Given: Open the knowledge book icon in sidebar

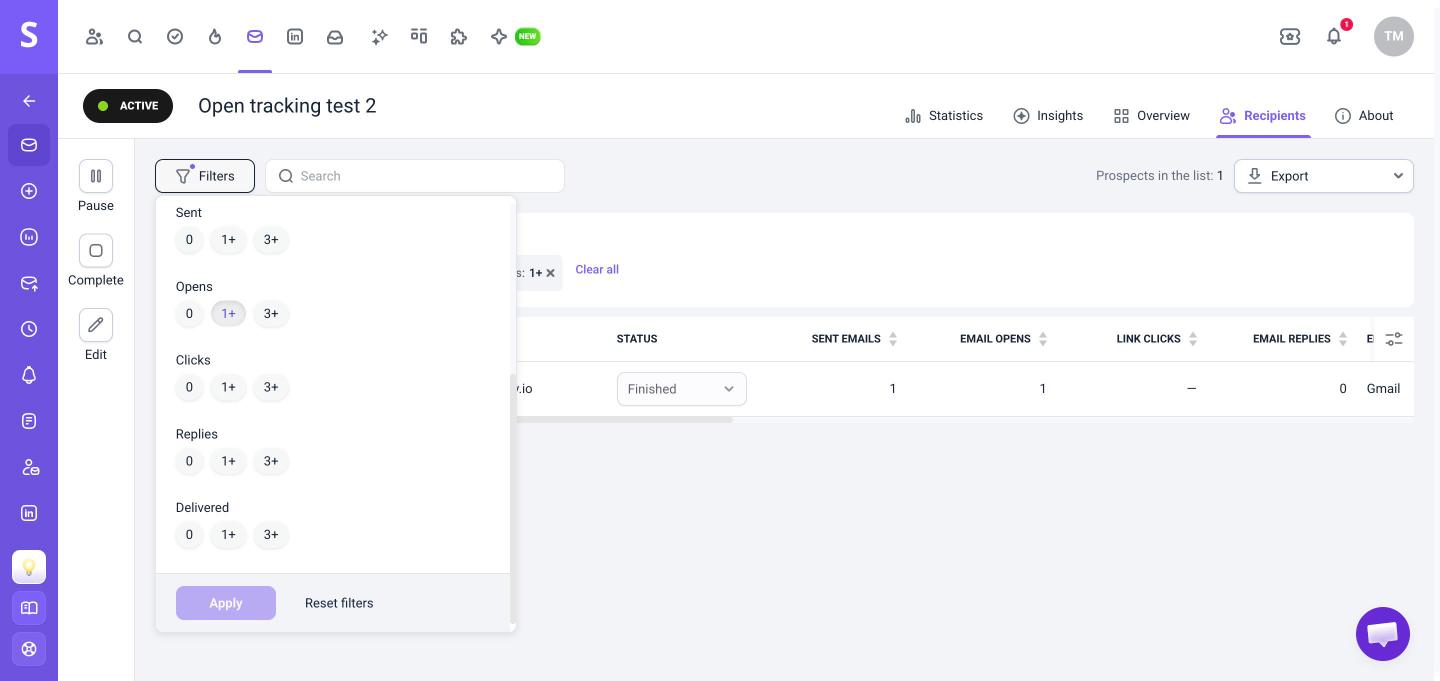Looking at the screenshot, I should coord(29,608).
